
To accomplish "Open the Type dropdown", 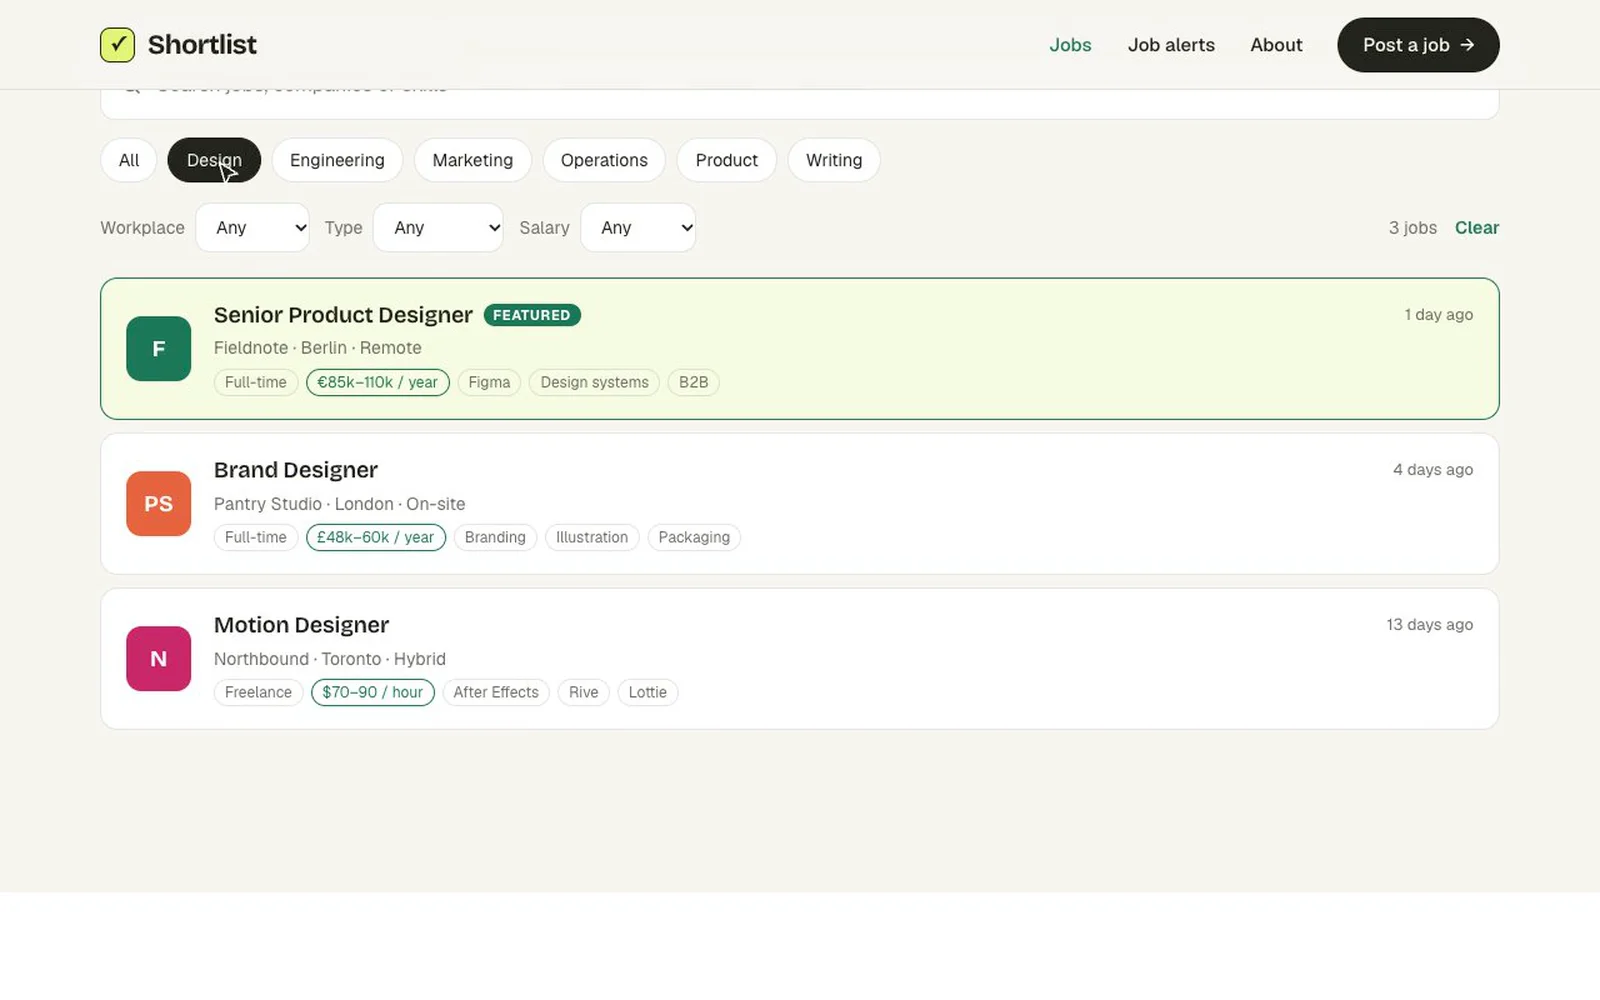I will pos(438,228).
